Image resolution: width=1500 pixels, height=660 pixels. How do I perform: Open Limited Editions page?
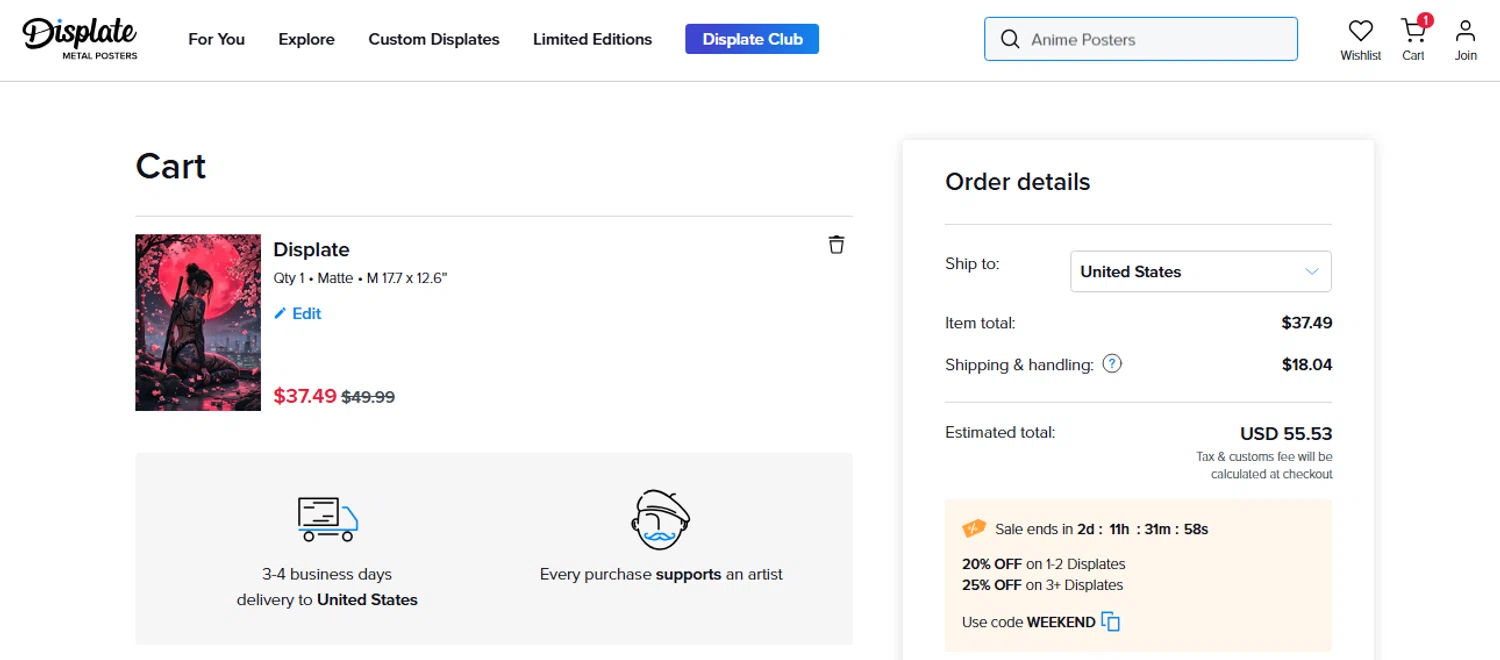point(592,40)
